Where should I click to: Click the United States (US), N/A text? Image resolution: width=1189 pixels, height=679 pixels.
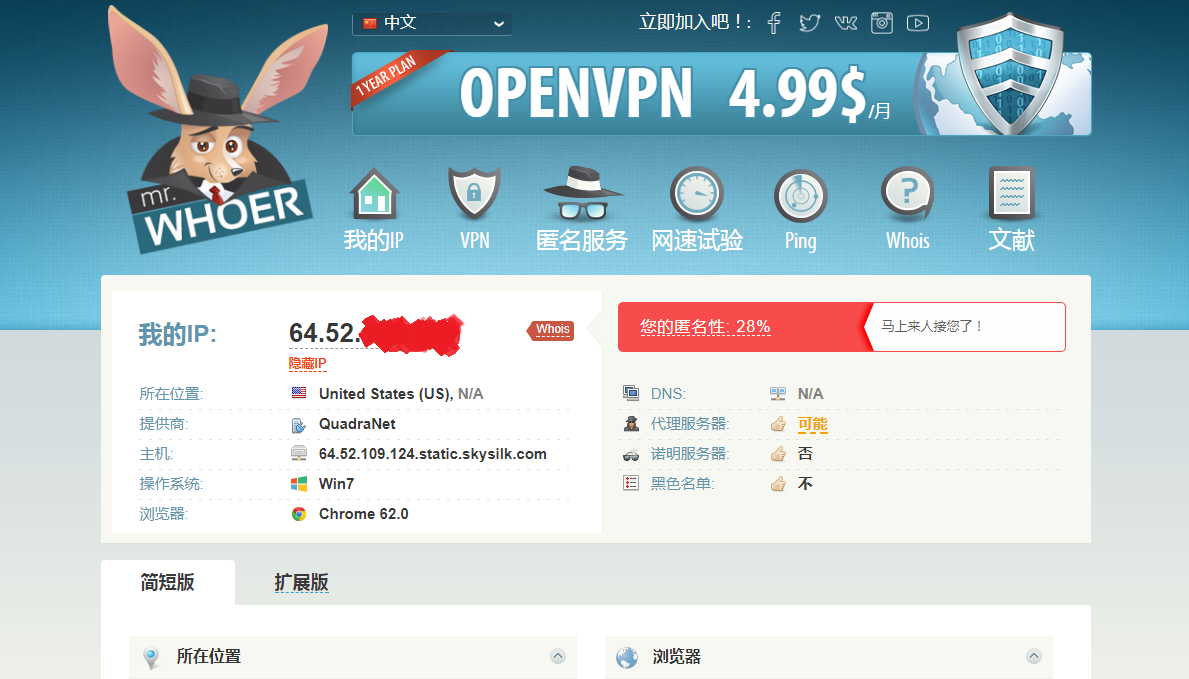400,394
